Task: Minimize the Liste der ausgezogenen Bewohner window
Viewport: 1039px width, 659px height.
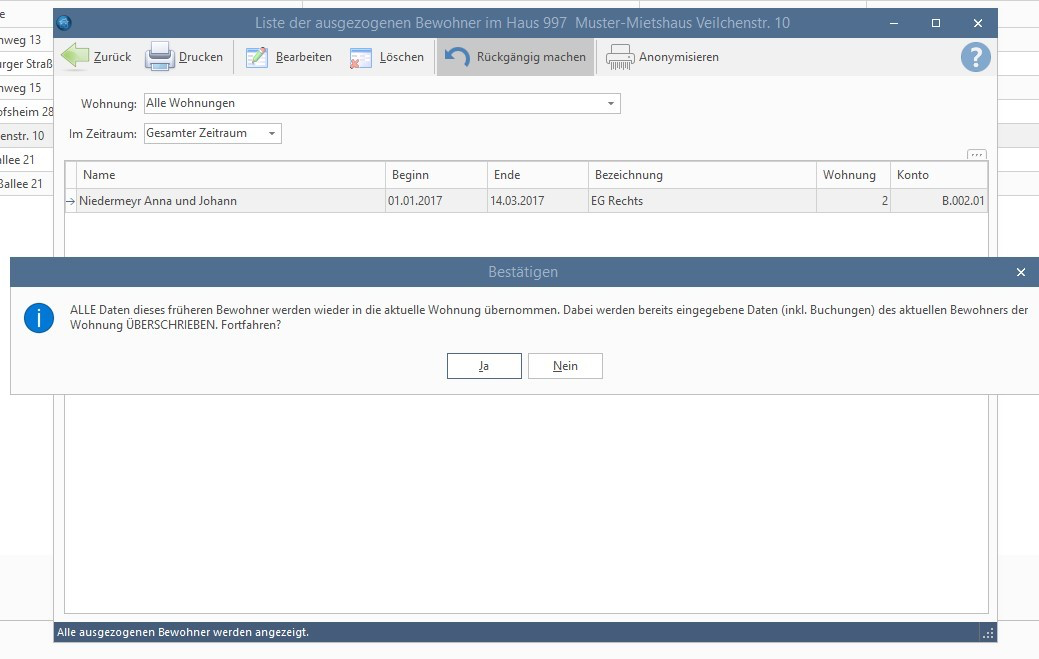Action: [894, 23]
